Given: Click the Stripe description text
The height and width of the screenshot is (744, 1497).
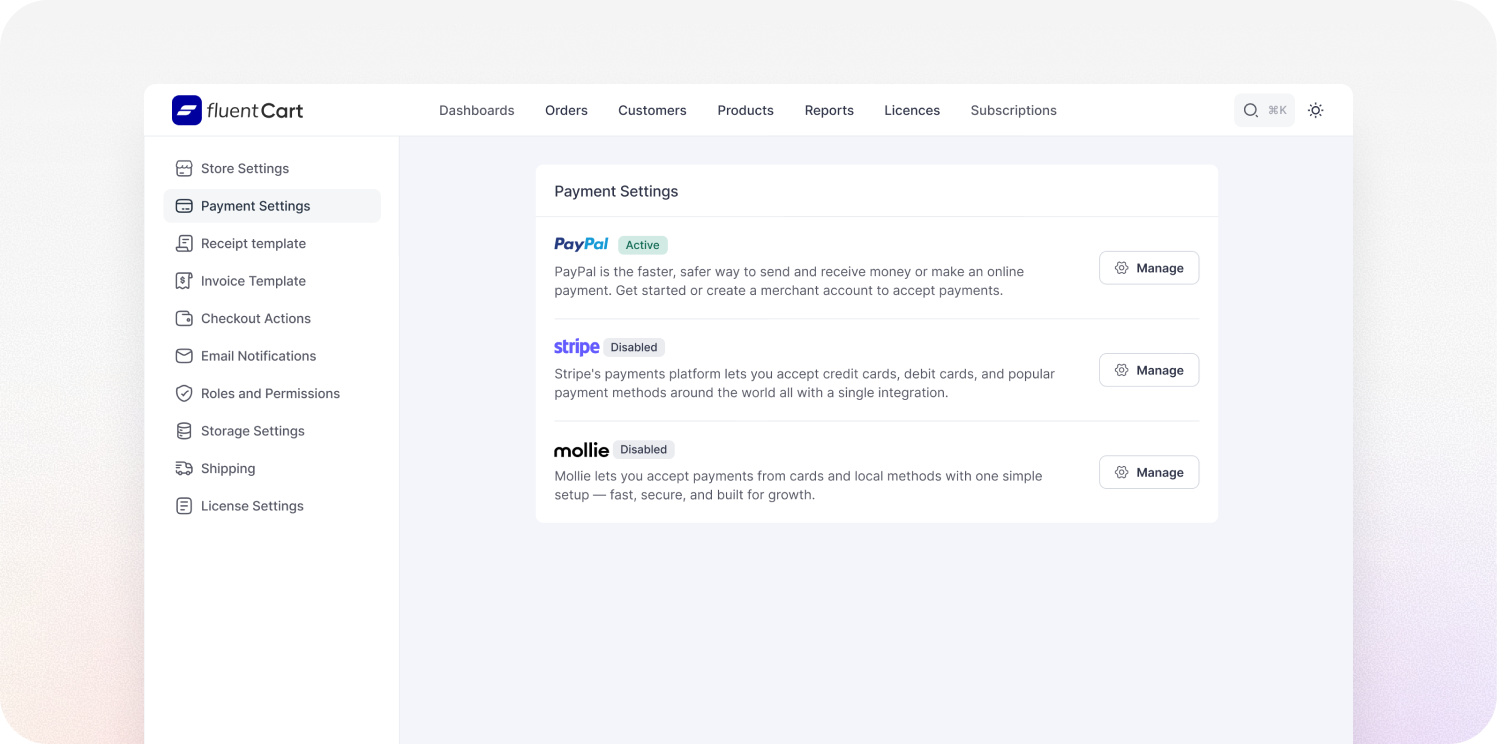Looking at the screenshot, I should [805, 383].
